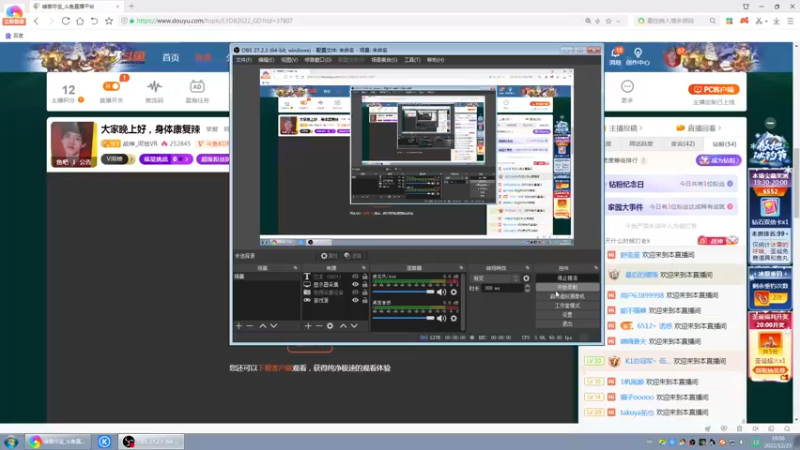Pop out the Scenes dock icon
This screenshot has height=450, width=800.
point(295,268)
